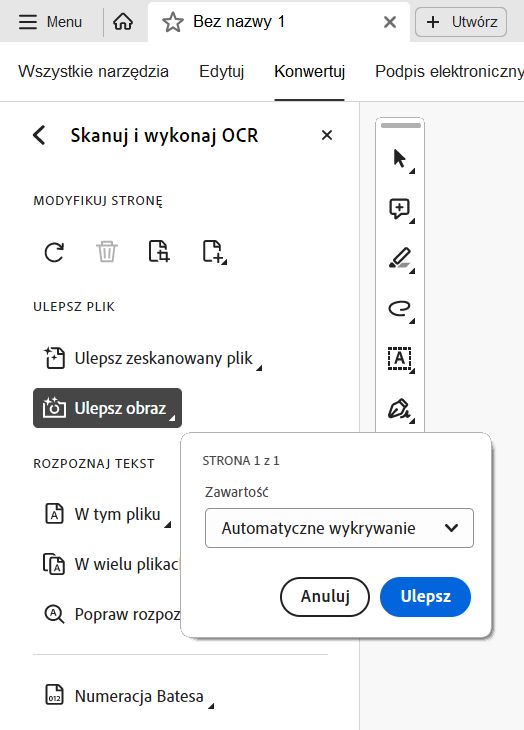This screenshot has width=524, height=730.
Task: Click the blue Ulepsz button
Action: 425,596
